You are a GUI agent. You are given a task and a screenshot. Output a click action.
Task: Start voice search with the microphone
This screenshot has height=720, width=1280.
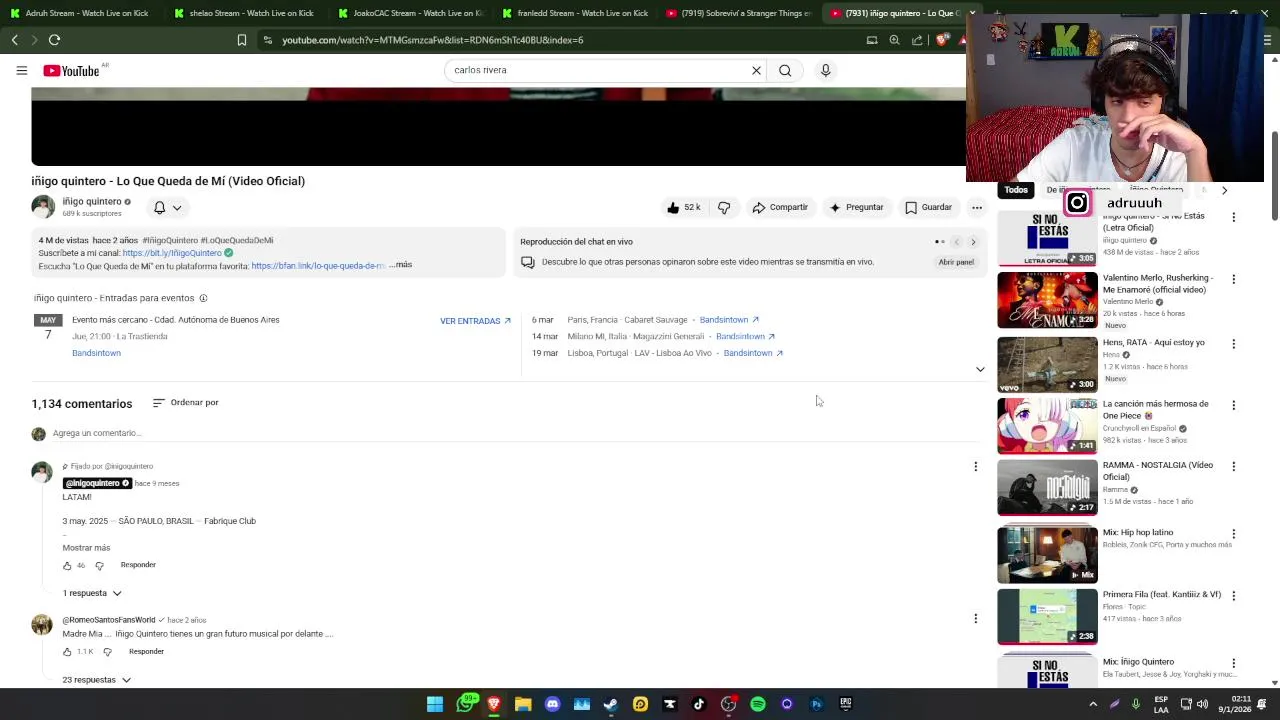coord(825,70)
